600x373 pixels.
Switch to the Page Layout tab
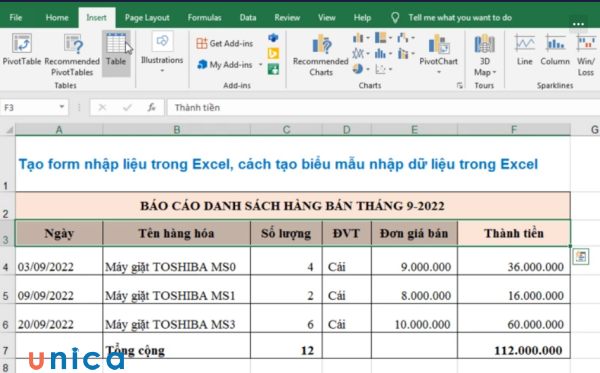click(x=147, y=18)
